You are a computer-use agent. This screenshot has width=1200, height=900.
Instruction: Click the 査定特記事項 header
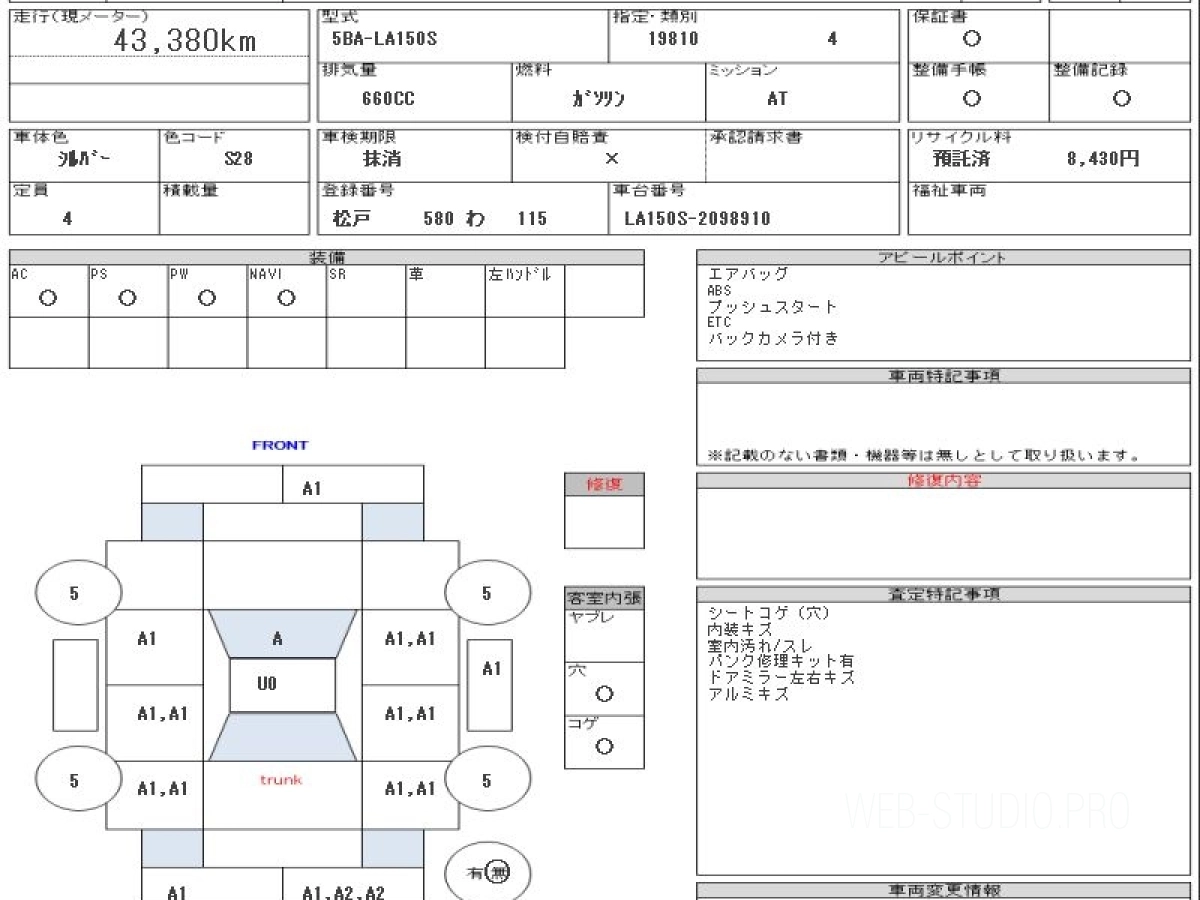[x=943, y=594]
